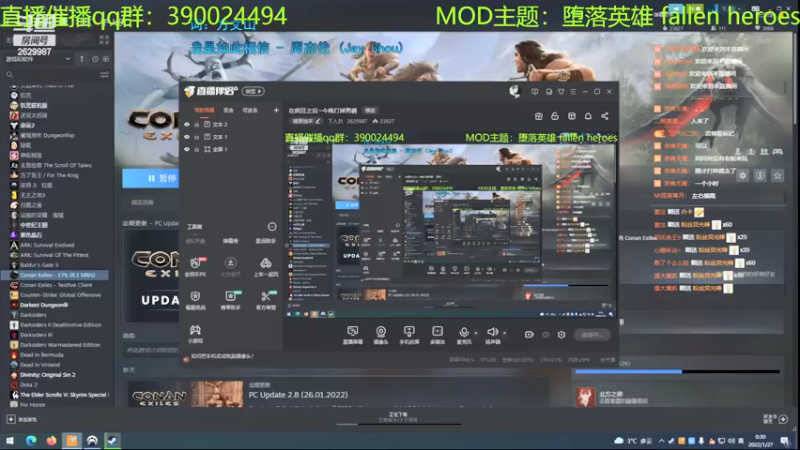Screen dimensions: 800x450
Task: Click the 暂停 pause download button
Action: (x=151, y=178)
